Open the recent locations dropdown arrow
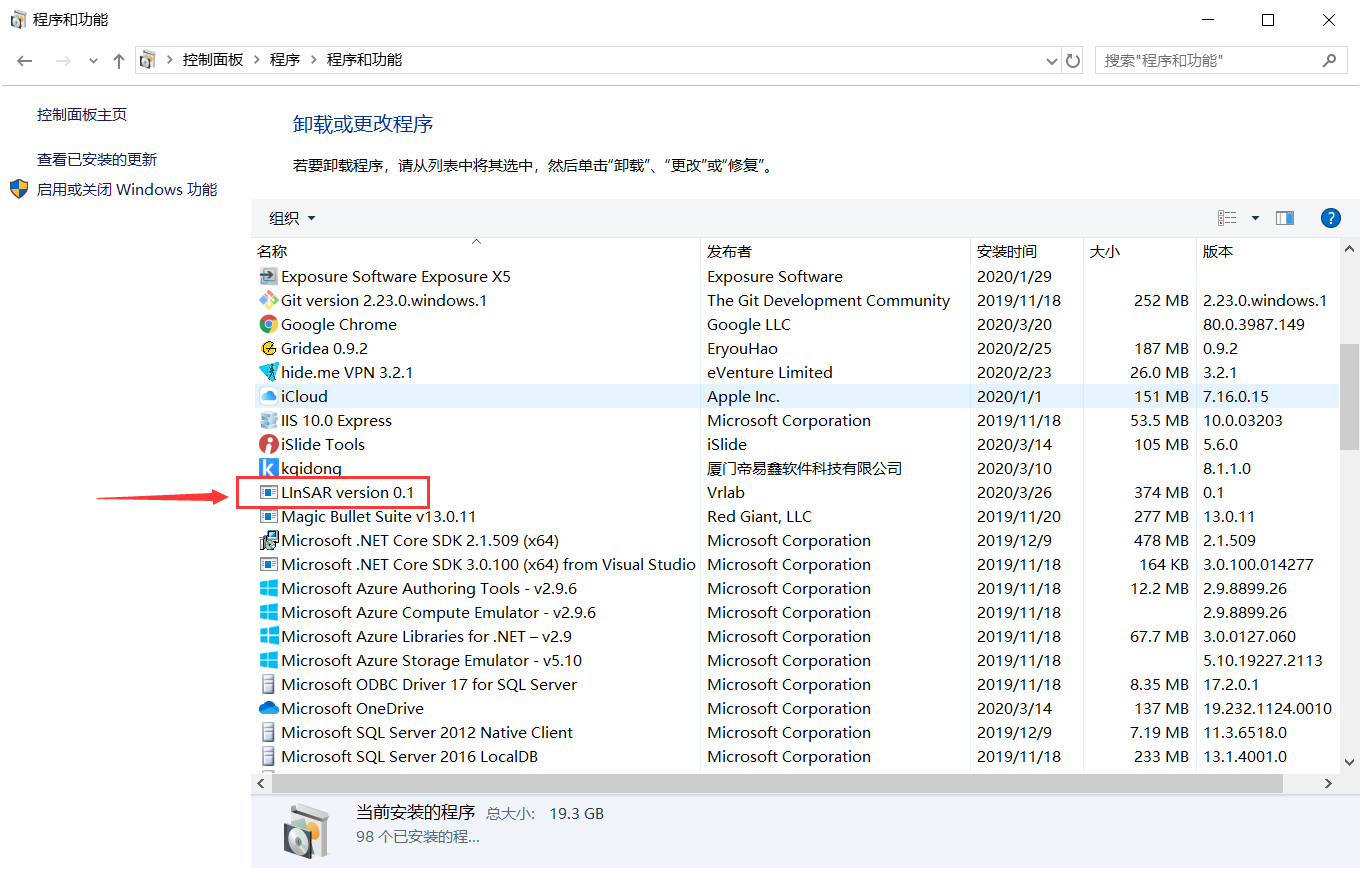 click(x=93, y=61)
